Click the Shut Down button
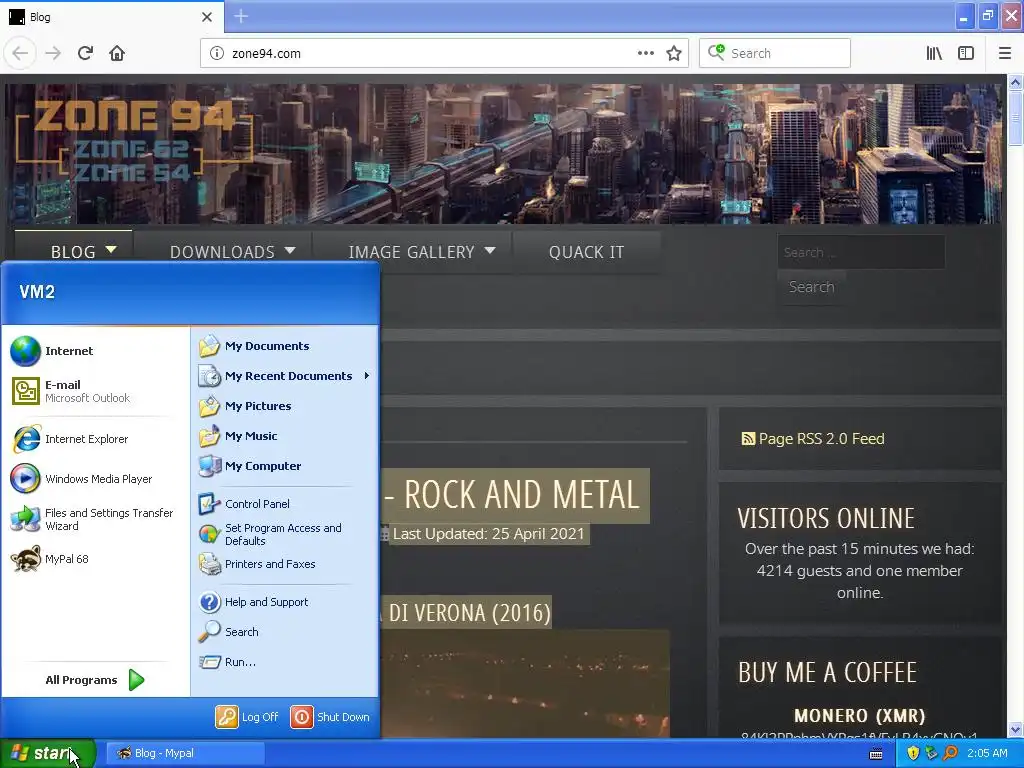The height and width of the screenshot is (768, 1024). [x=330, y=717]
